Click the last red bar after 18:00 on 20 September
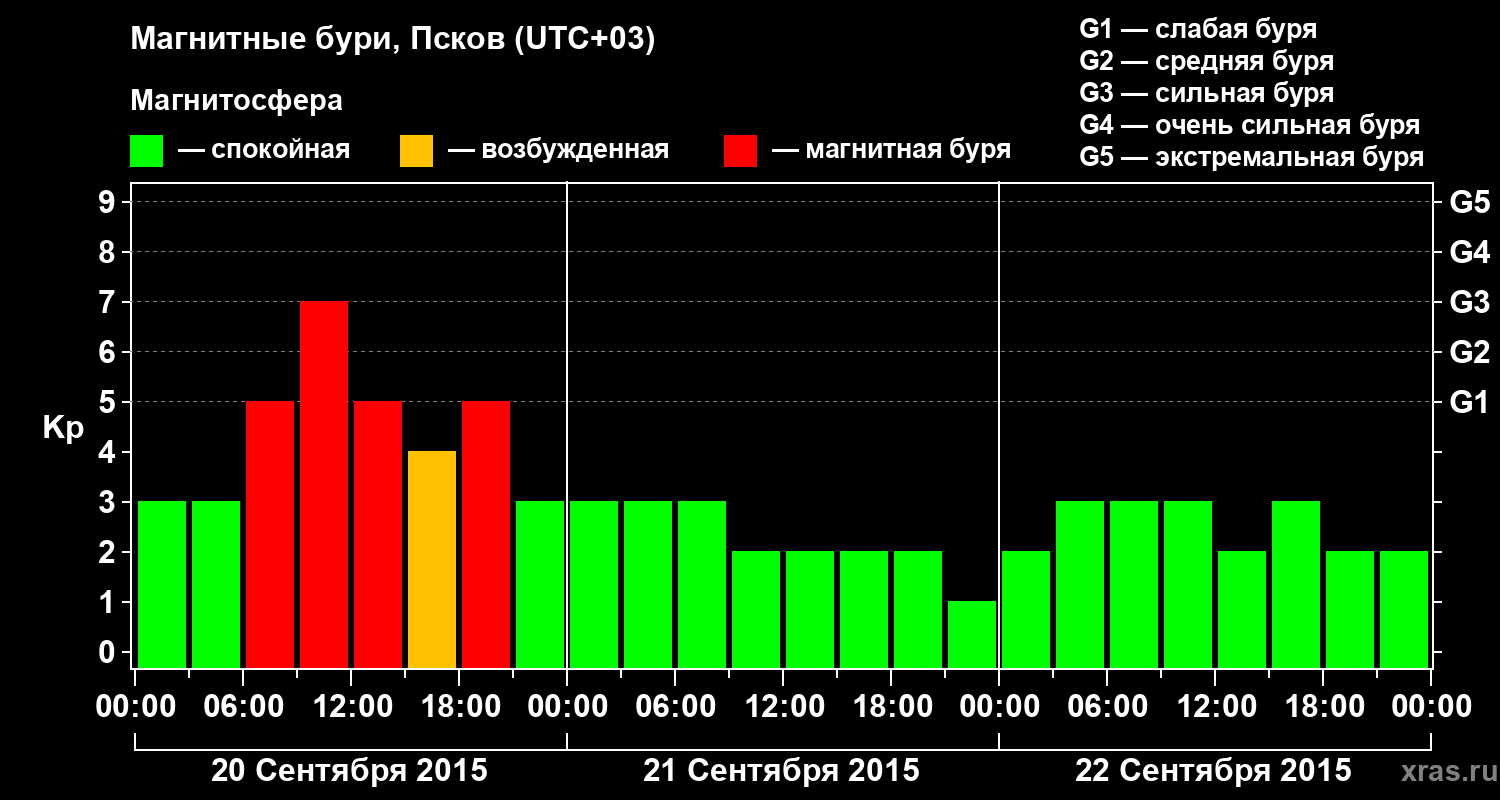 coord(486,534)
